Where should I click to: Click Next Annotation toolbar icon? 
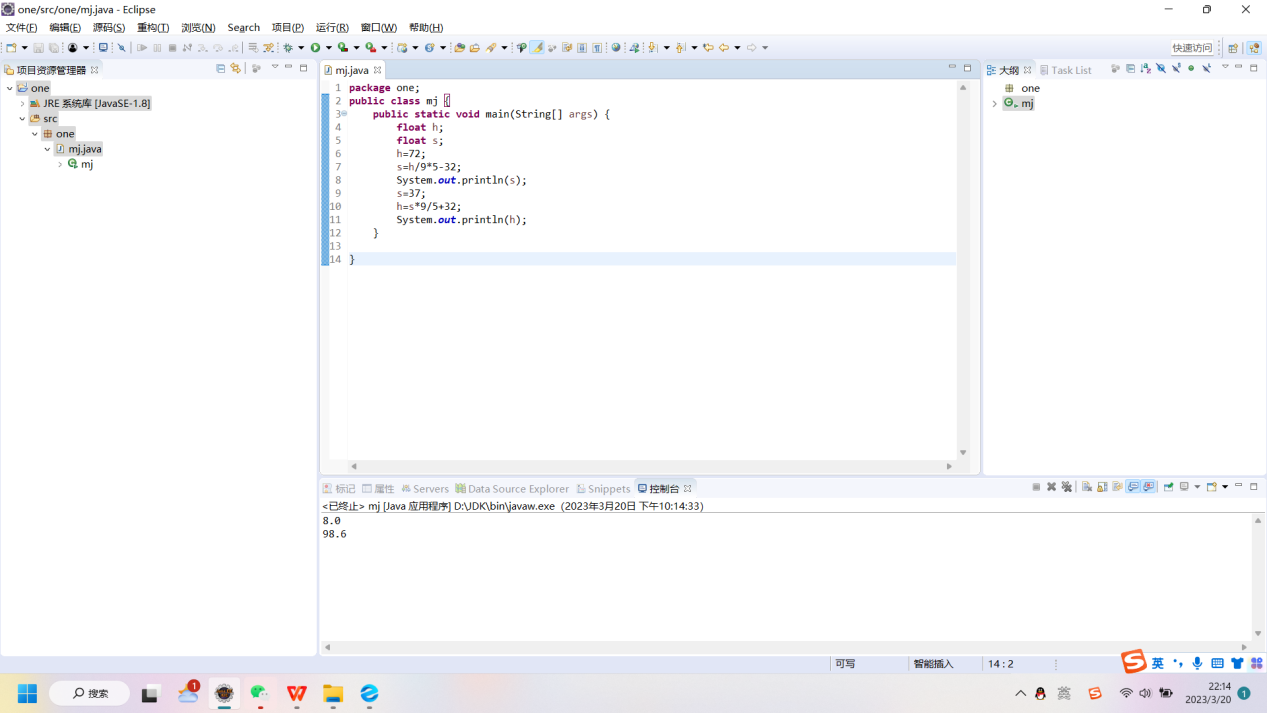(651, 47)
